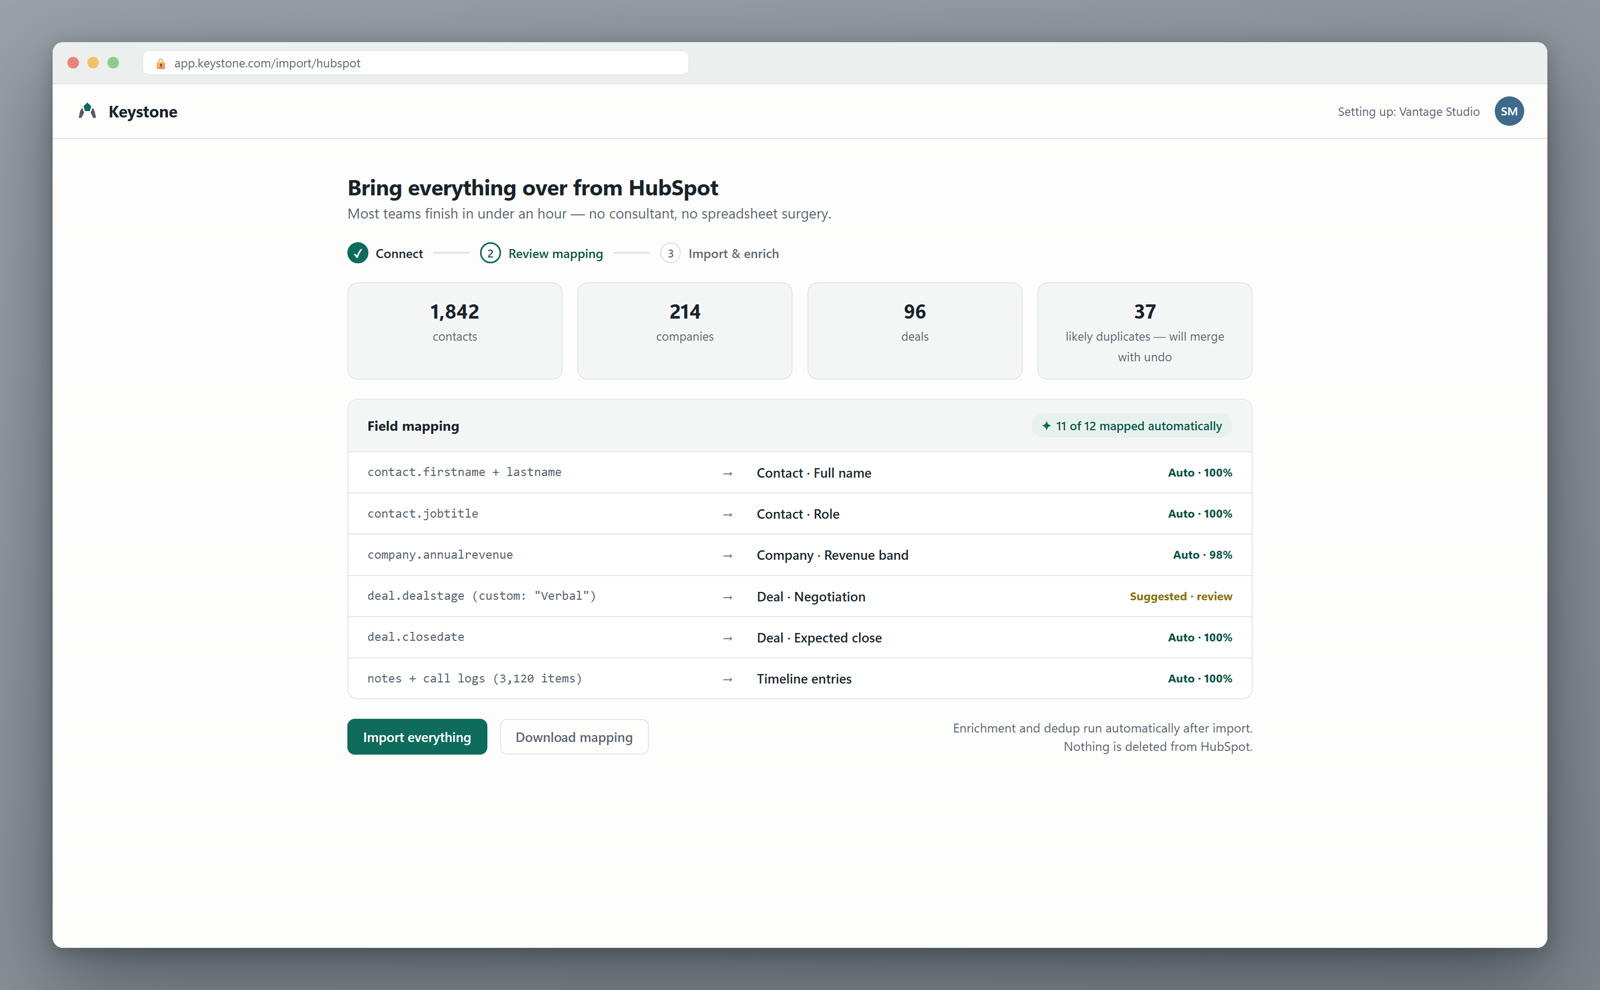Open the 214 companies card
This screenshot has height=990, width=1600.
click(685, 331)
